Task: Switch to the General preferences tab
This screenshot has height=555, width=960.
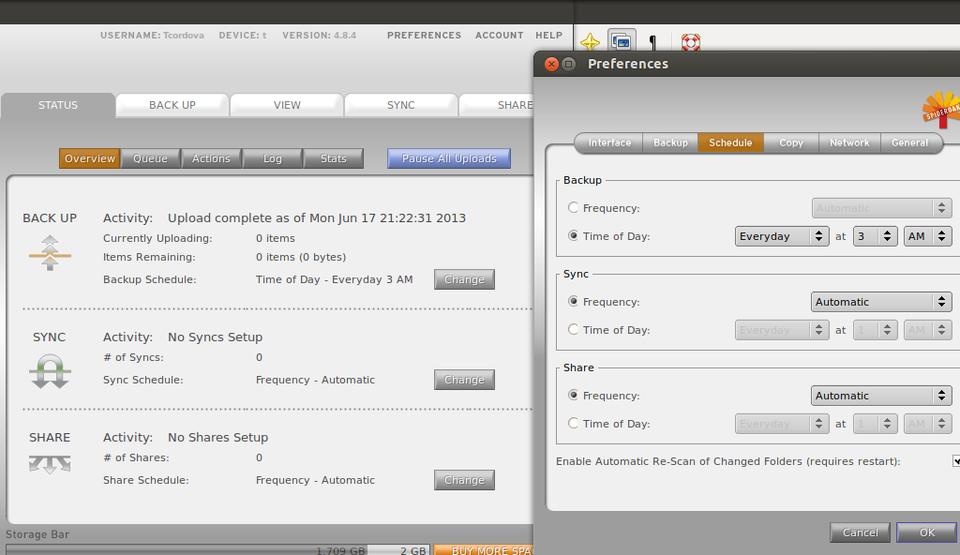Action: pyautogui.click(x=910, y=143)
